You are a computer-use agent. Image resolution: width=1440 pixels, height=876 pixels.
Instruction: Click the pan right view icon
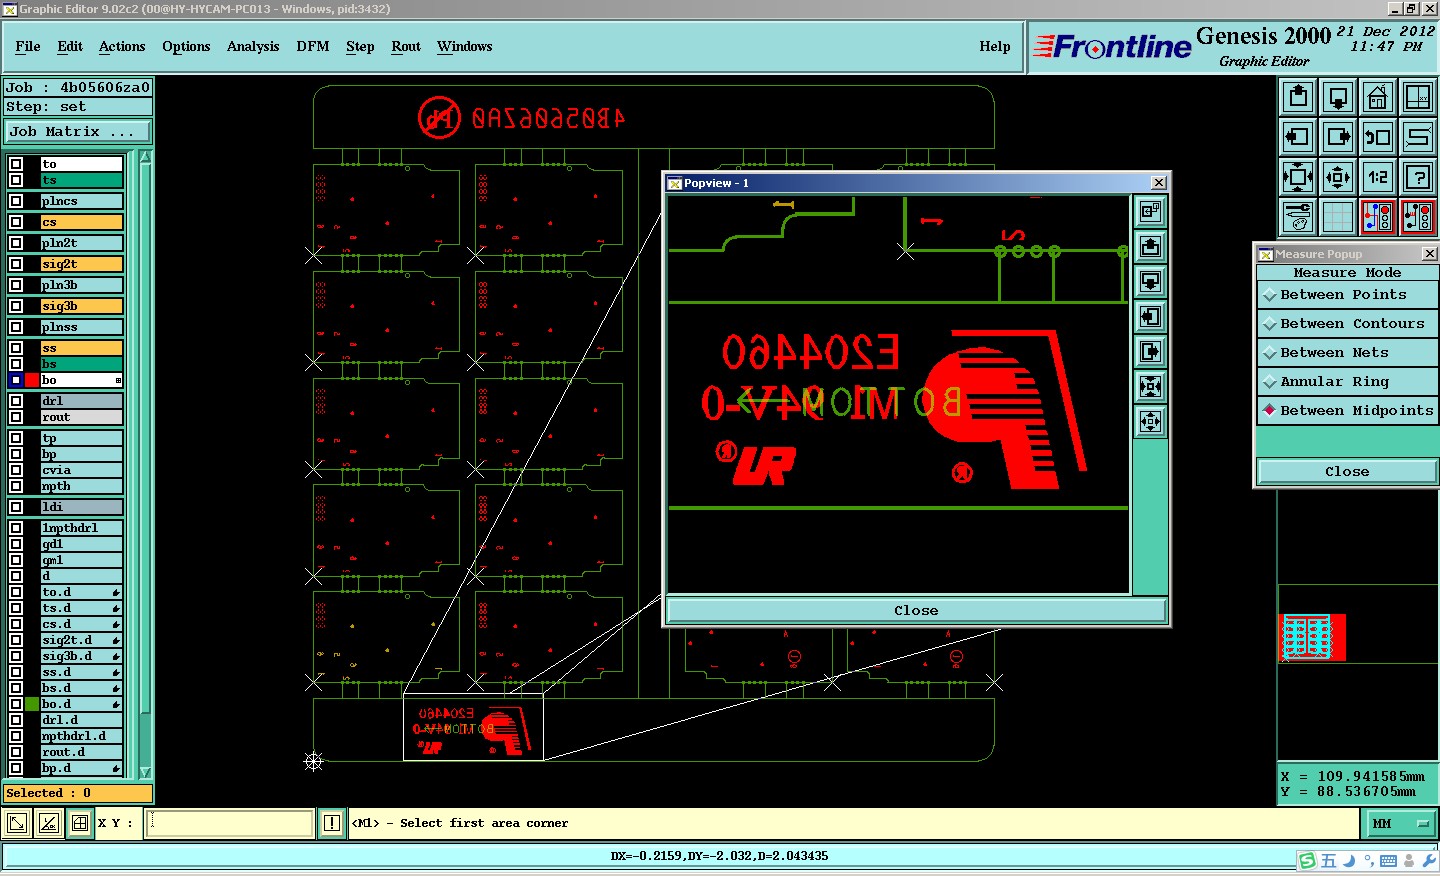click(1338, 137)
